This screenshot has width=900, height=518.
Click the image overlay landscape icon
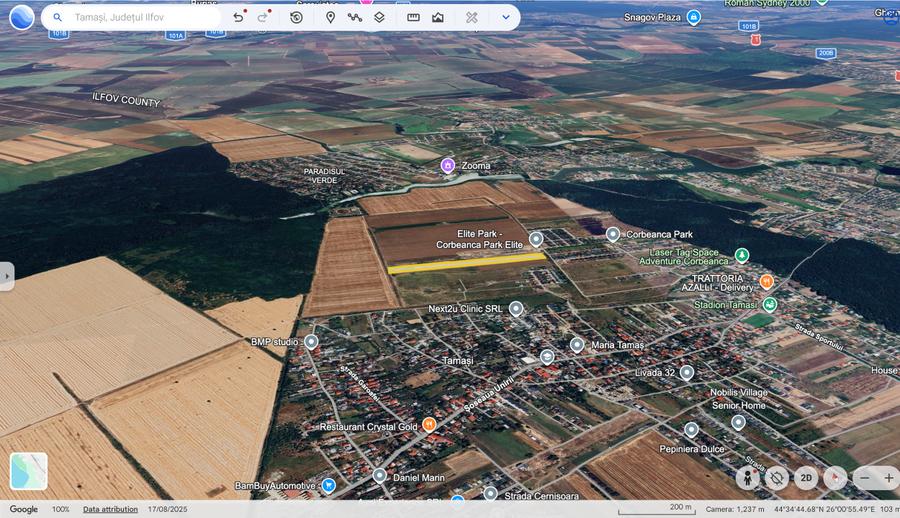click(x=438, y=17)
